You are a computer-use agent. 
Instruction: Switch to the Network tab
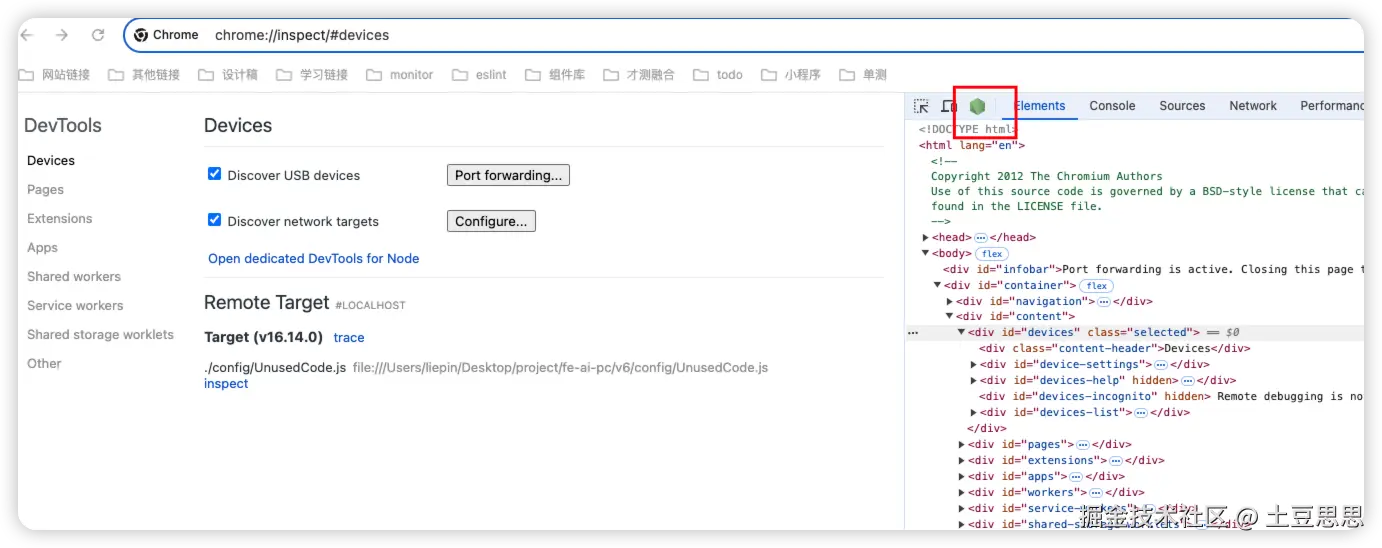pyautogui.click(x=1253, y=106)
